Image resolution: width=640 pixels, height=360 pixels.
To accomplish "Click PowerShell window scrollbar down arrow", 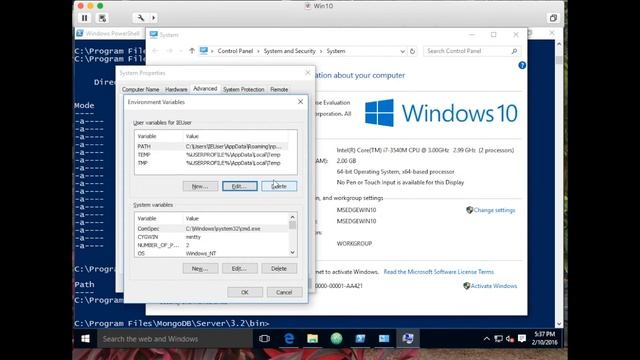I will [559, 324].
